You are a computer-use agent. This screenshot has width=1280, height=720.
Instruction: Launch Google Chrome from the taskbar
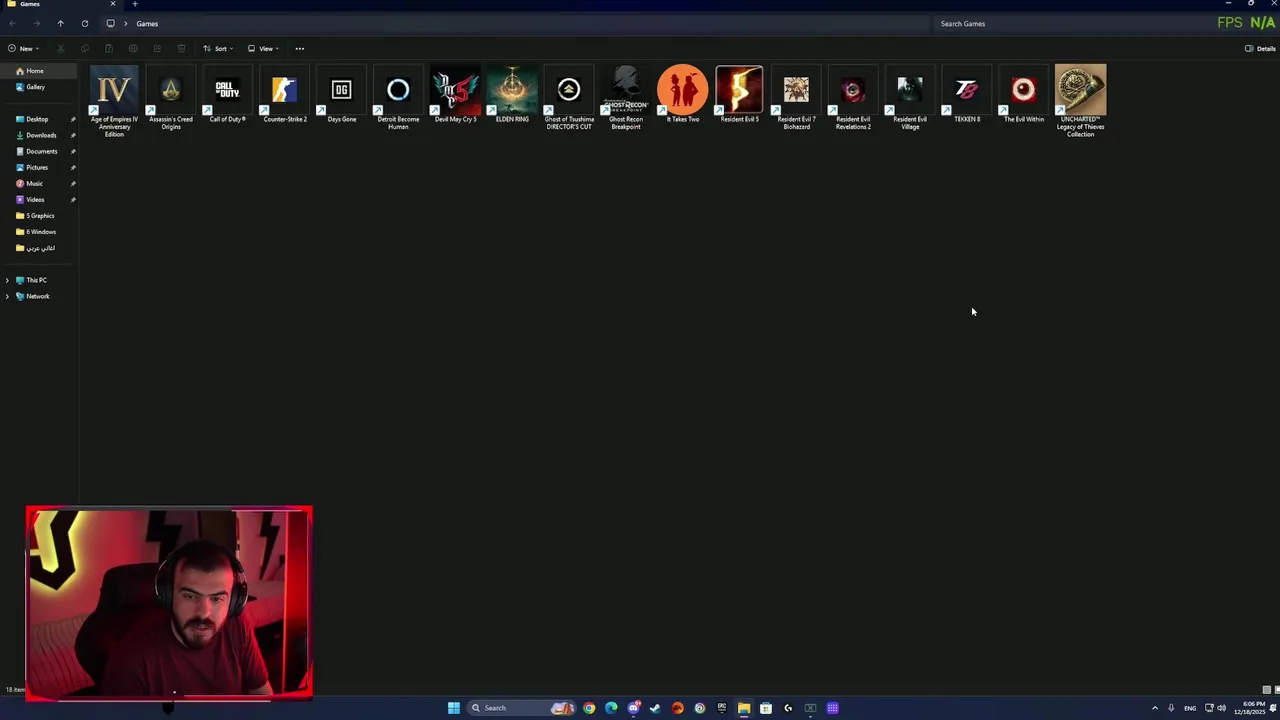(x=589, y=708)
